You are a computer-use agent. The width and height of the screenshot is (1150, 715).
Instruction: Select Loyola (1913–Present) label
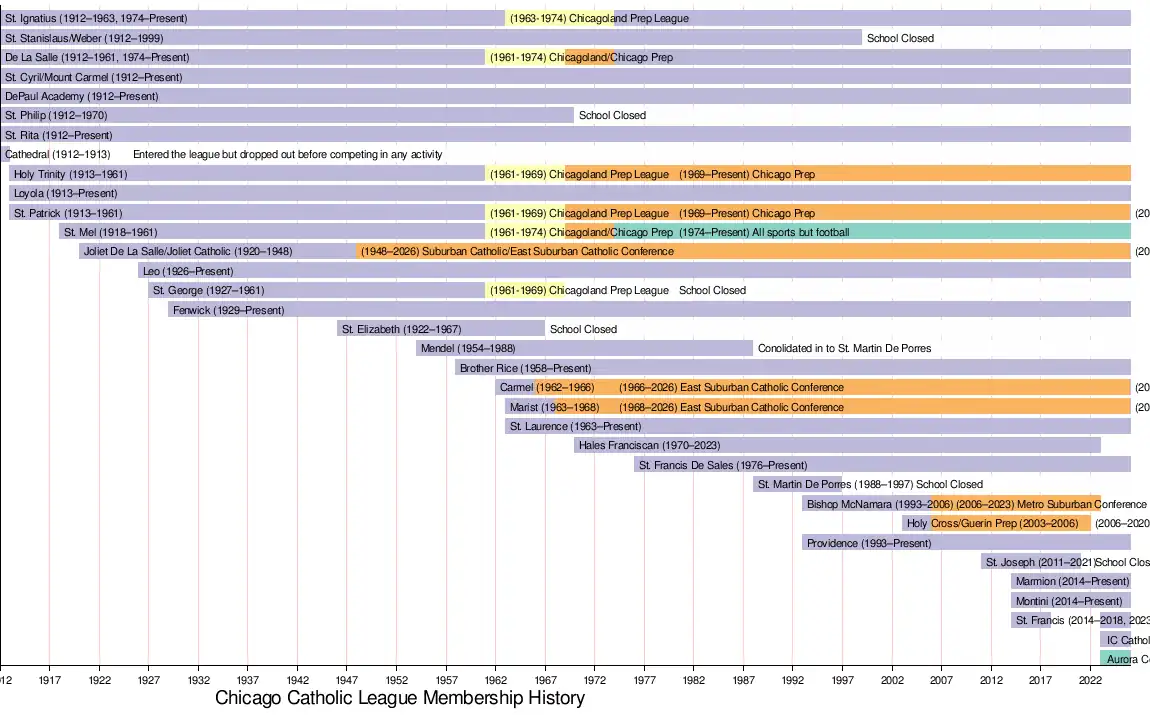[x=66, y=194]
